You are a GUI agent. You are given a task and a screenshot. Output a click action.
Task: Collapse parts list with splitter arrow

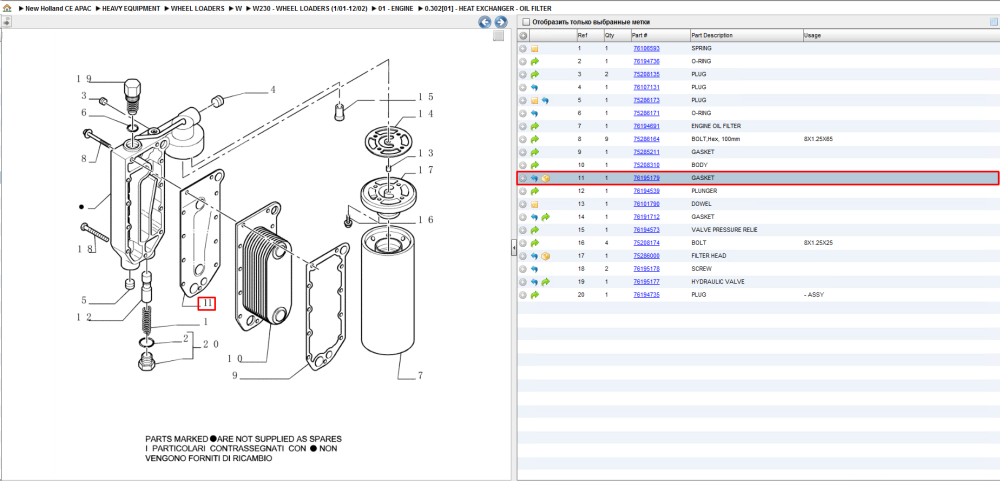click(x=513, y=249)
